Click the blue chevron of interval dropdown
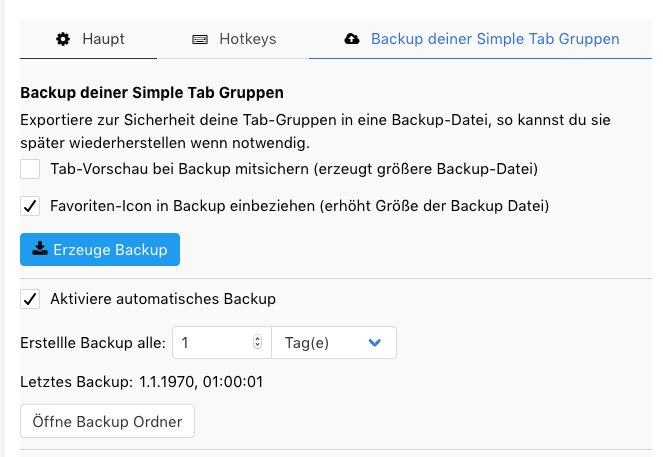Screen dimensions: 663x457 (375, 342)
